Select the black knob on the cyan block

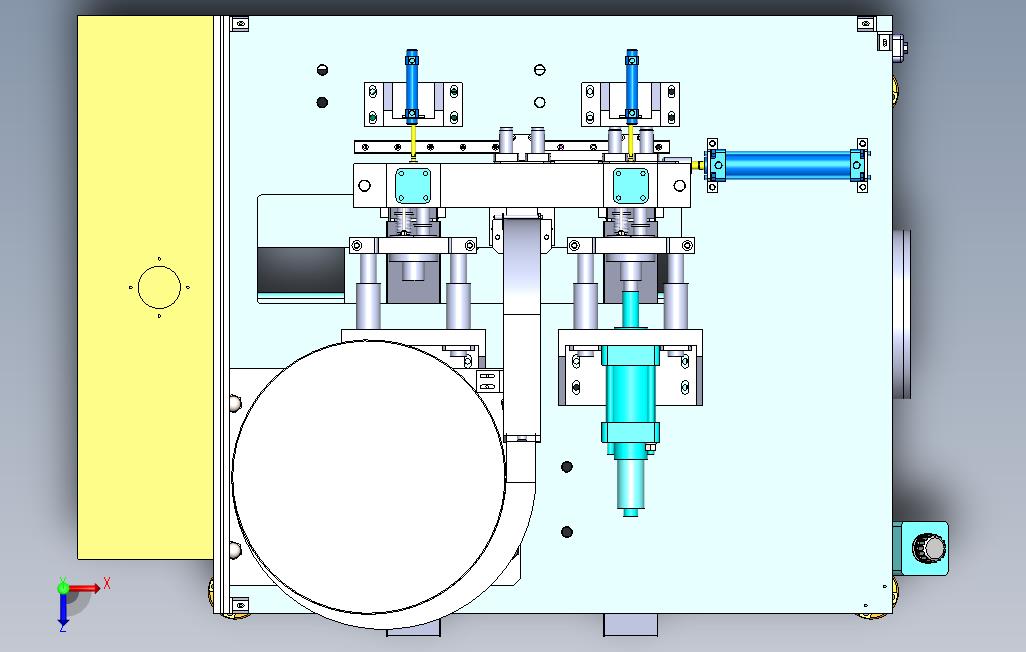[x=929, y=548]
